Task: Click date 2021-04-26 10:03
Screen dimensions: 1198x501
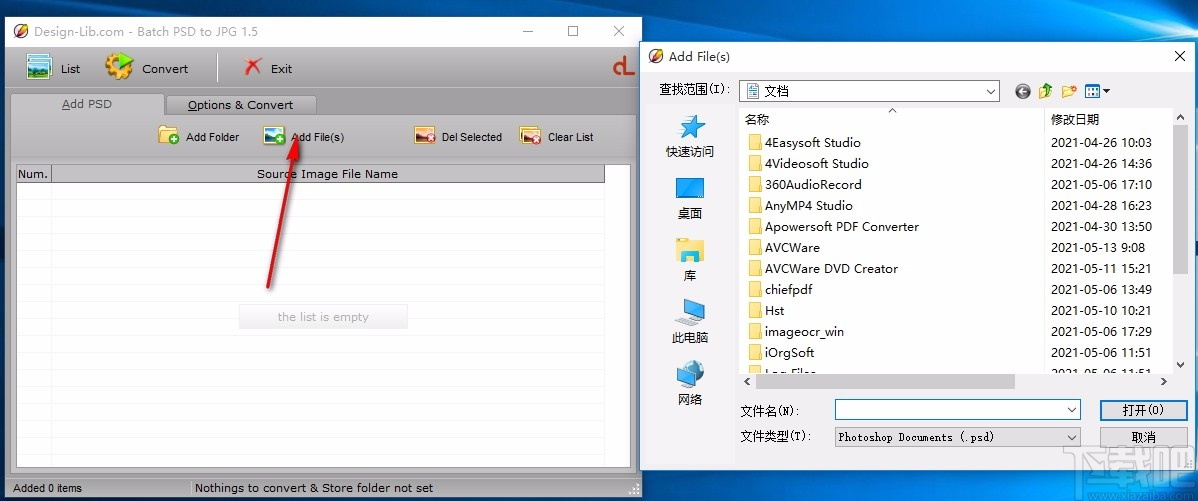Action: tap(1101, 143)
